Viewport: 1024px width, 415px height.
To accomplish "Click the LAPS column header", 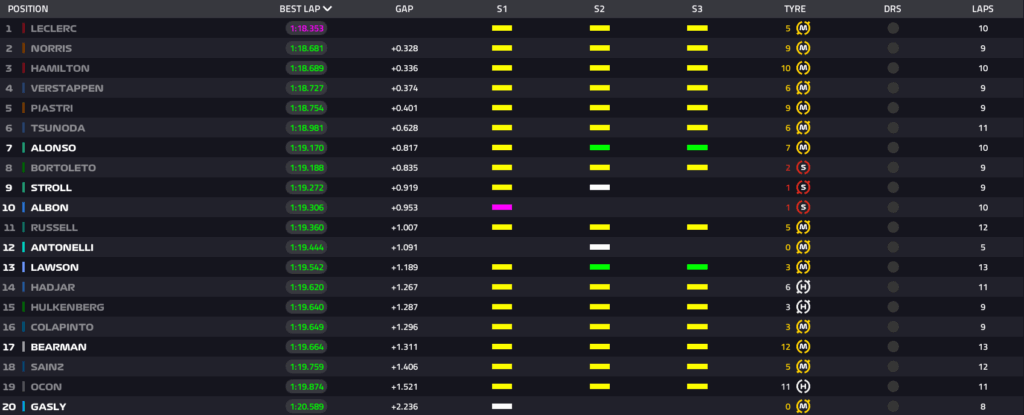I will [982, 8].
